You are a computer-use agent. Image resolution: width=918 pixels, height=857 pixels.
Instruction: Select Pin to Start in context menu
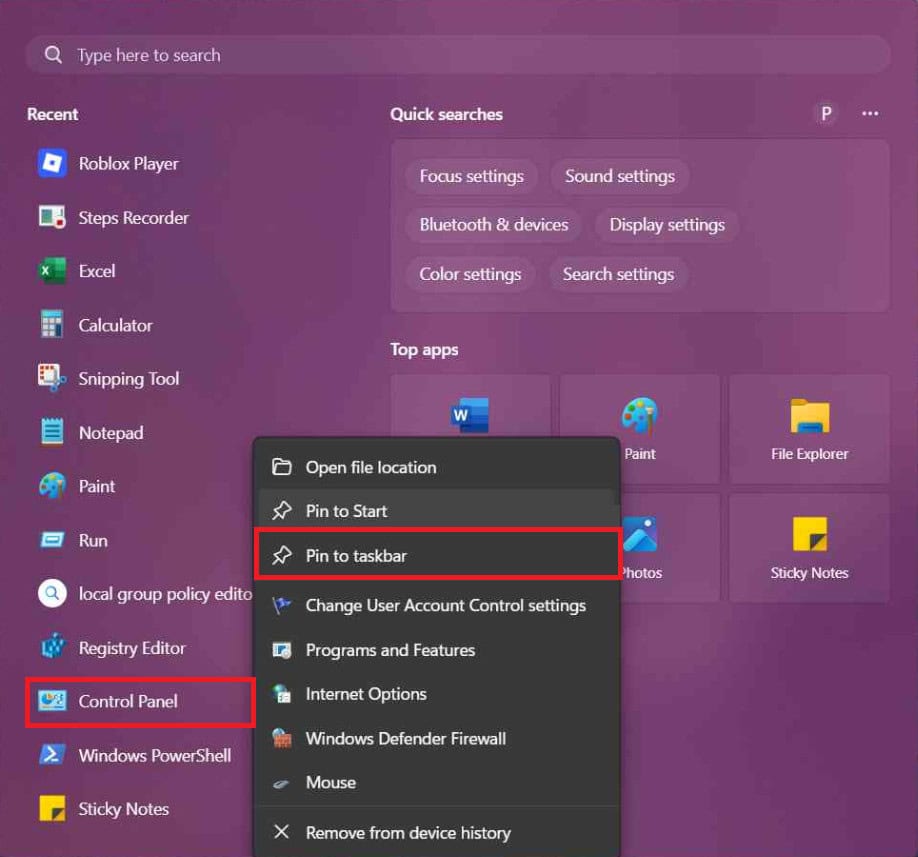pyautogui.click(x=439, y=511)
